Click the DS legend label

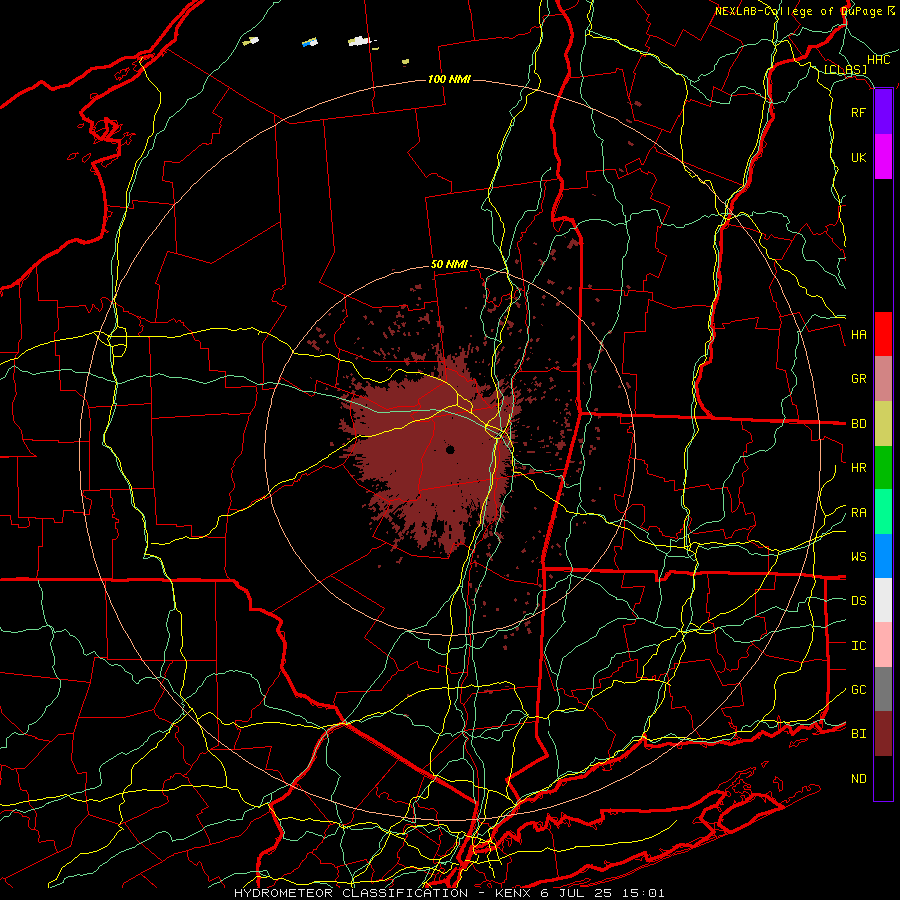pos(858,601)
